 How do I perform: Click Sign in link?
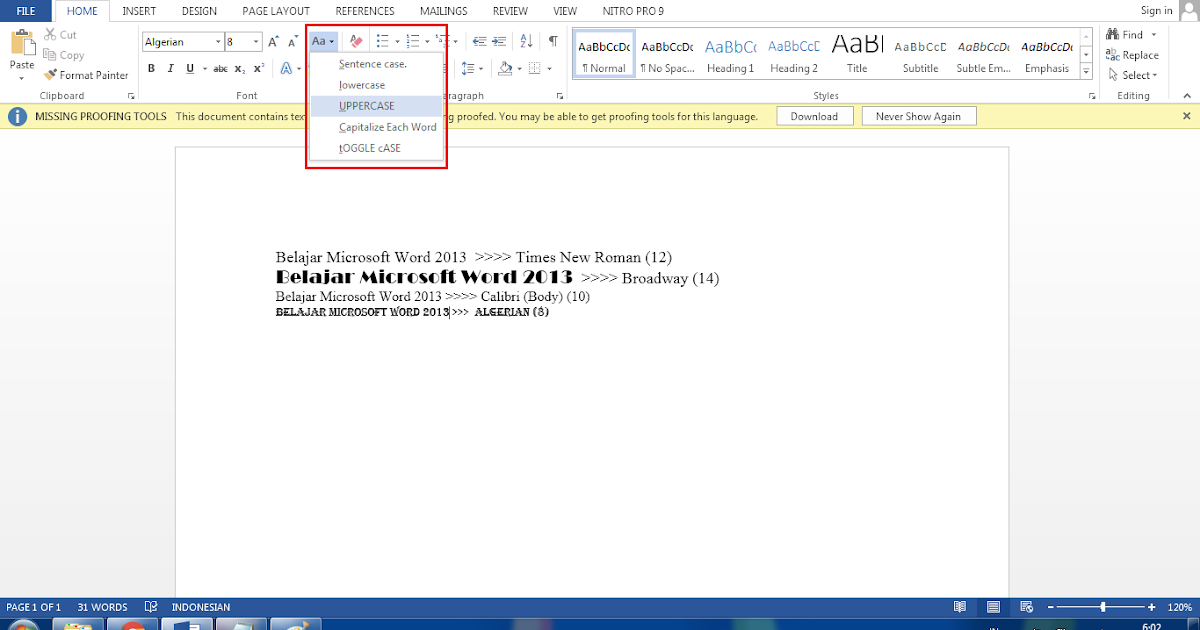[x=1157, y=11]
